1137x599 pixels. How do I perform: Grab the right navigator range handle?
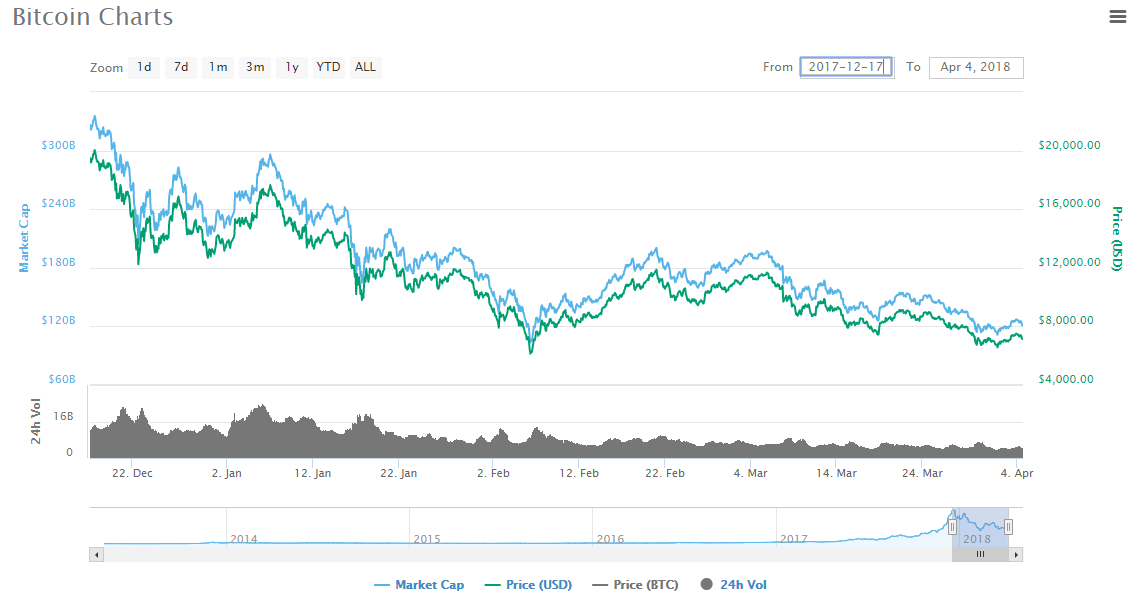tap(1008, 527)
